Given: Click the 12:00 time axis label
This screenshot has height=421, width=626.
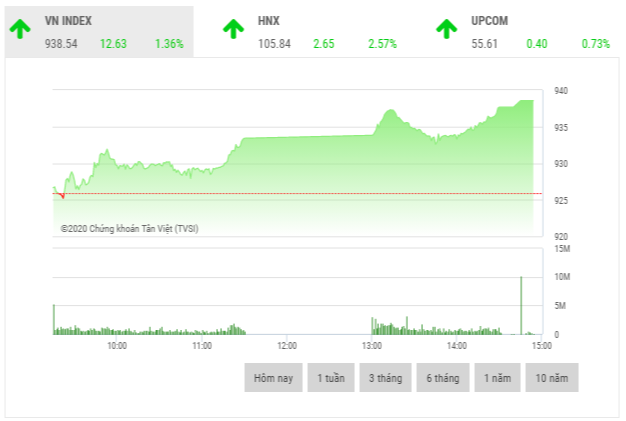Looking at the screenshot, I should pyautogui.click(x=287, y=346).
